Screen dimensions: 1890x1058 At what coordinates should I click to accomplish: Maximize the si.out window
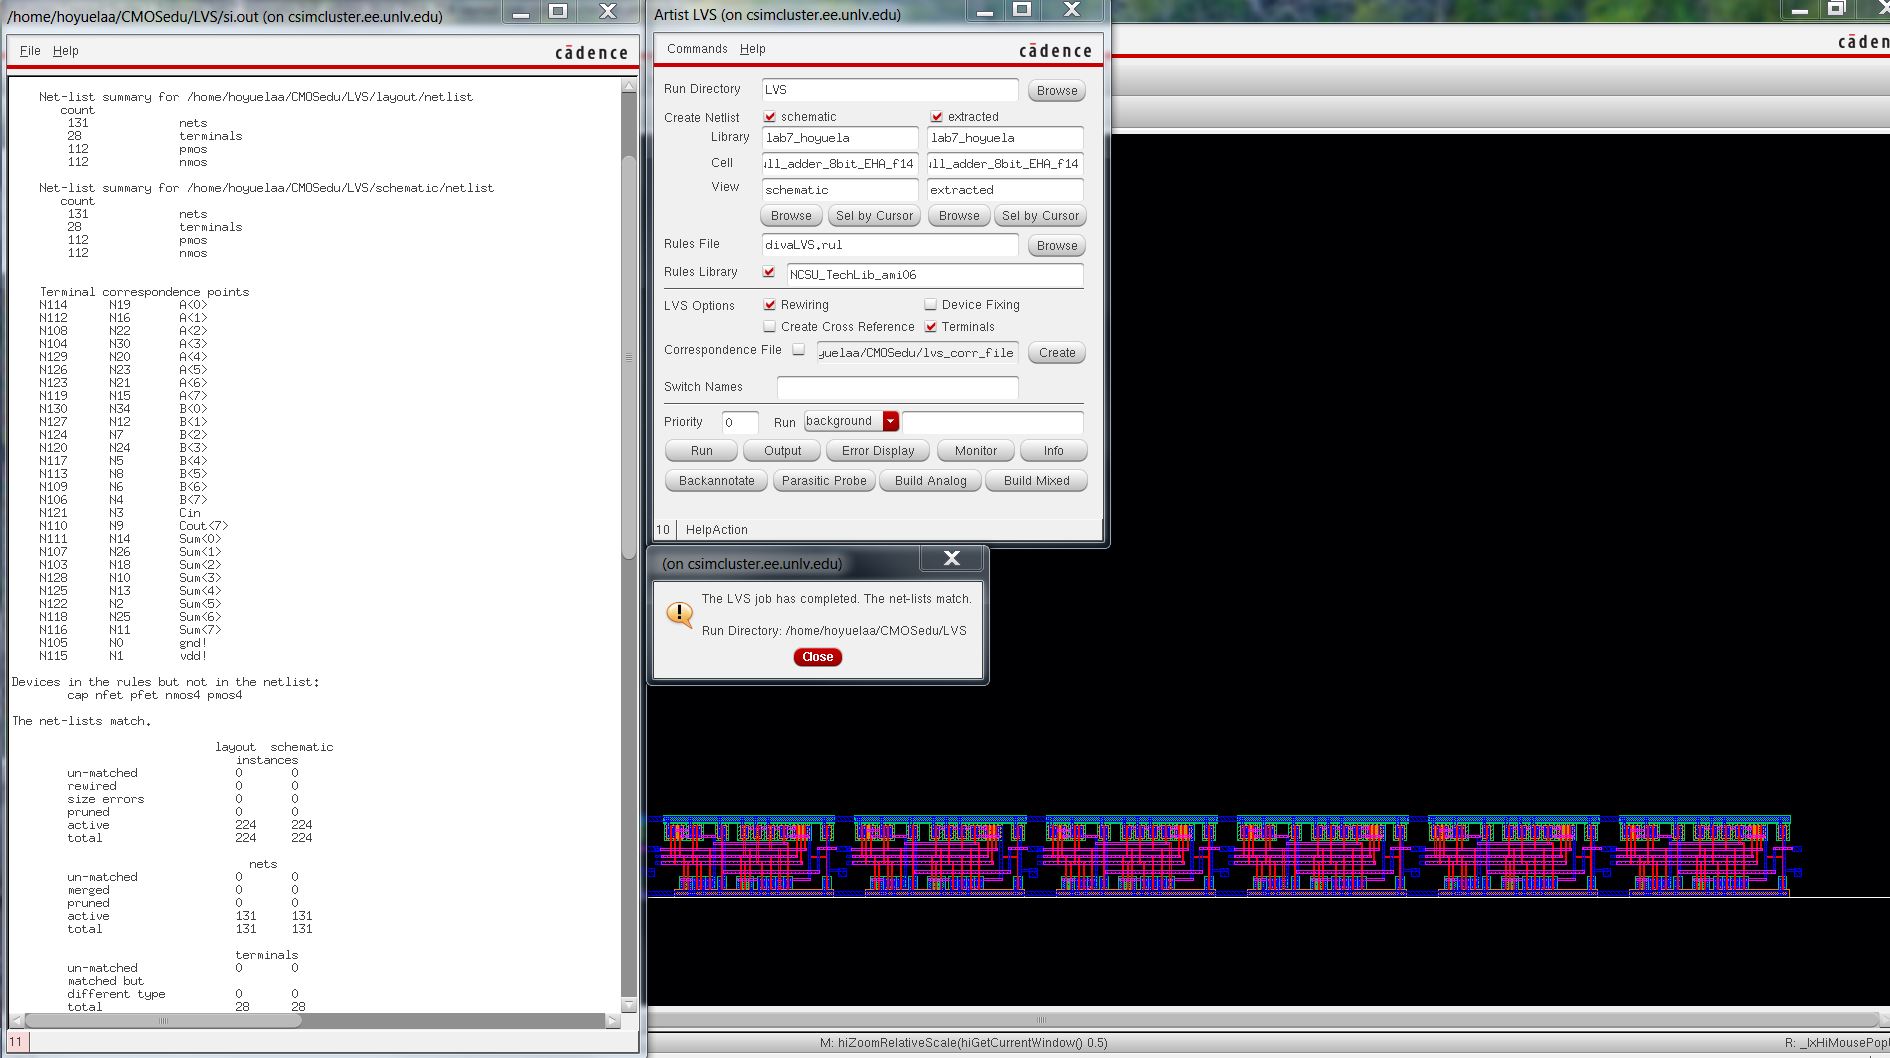(x=558, y=11)
